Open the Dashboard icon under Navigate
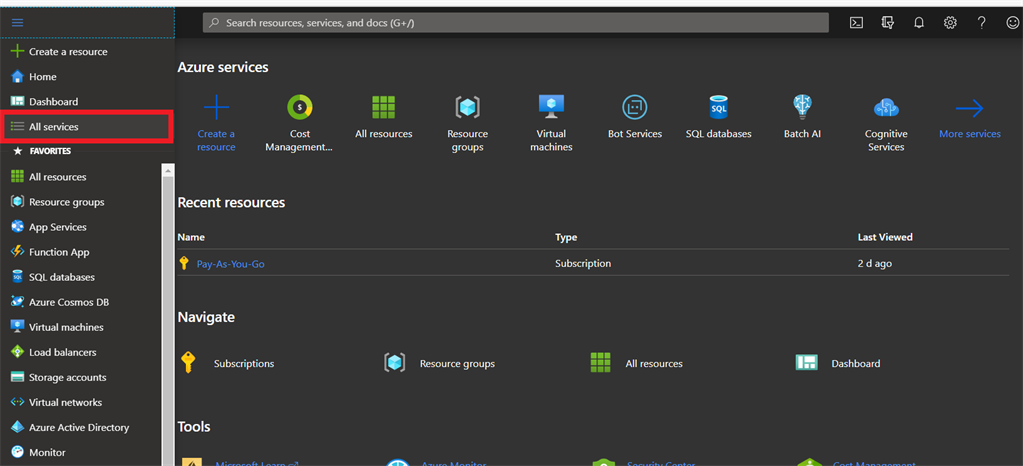This screenshot has height=466, width=1023. tap(806, 363)
